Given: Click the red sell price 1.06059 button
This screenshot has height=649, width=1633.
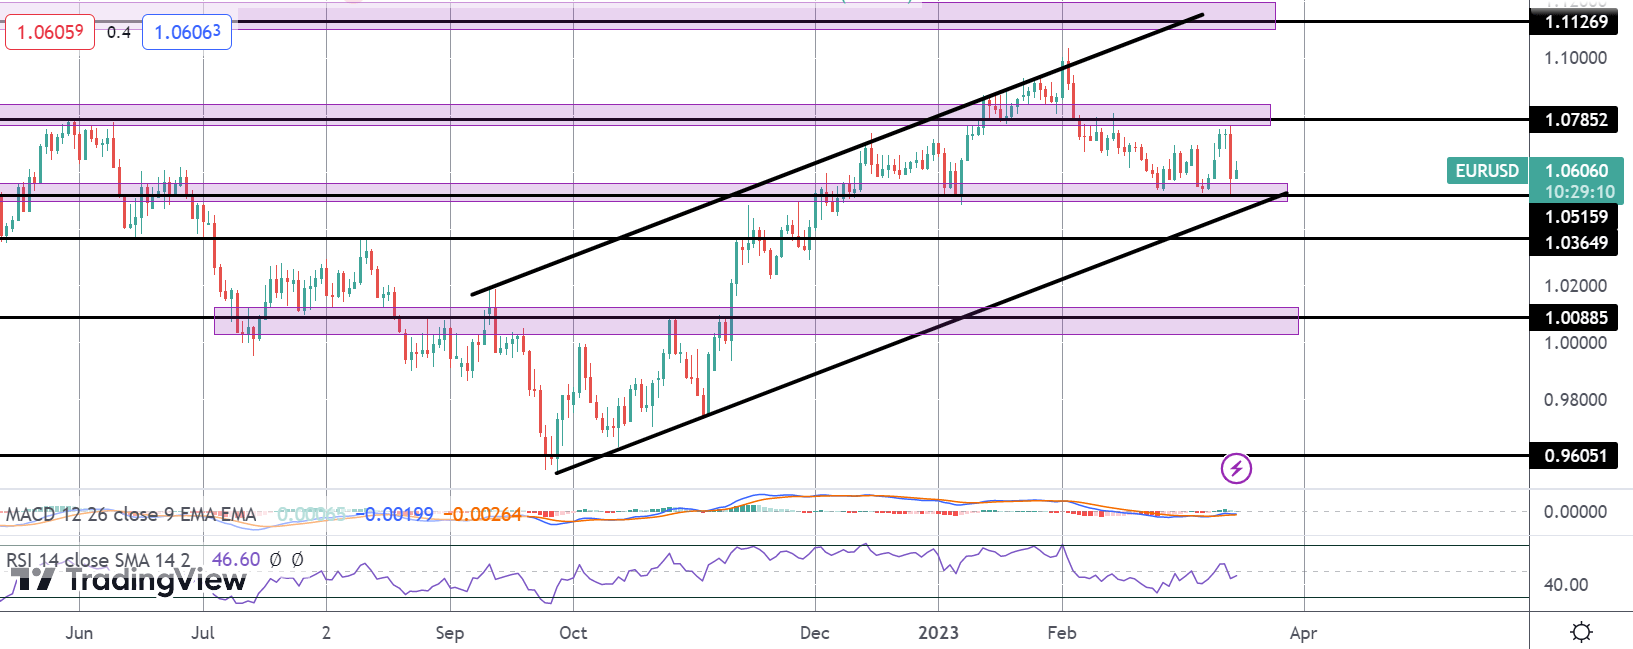Looking at the screenshot, I should point(50,32).
